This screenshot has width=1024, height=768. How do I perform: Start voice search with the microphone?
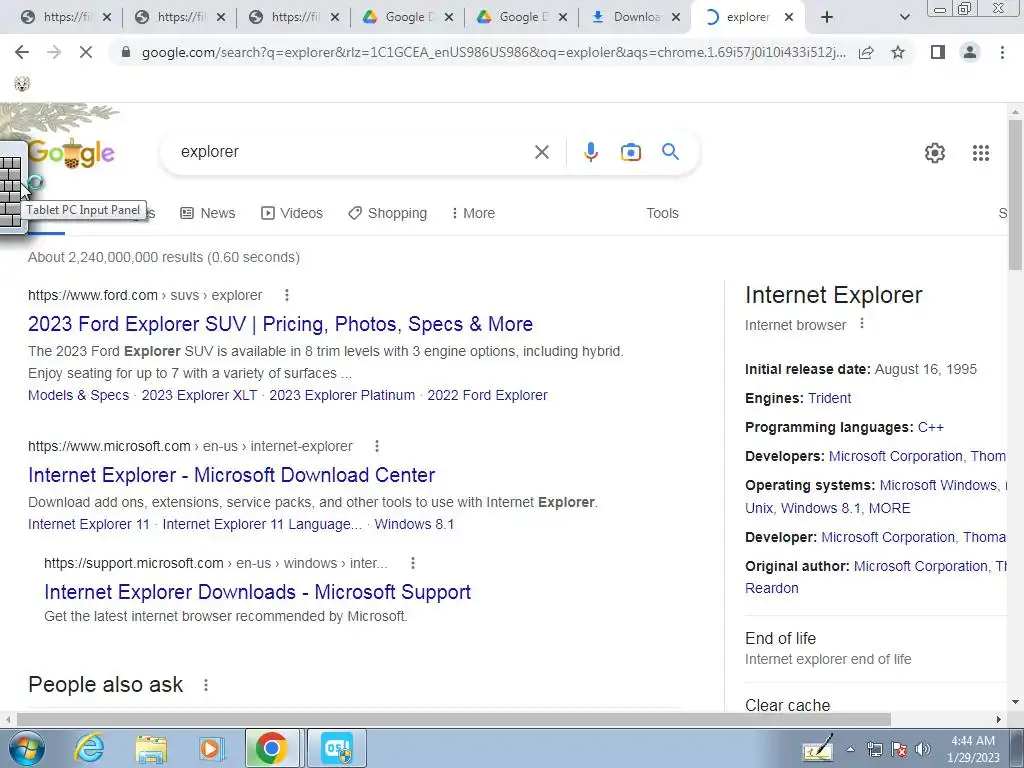tap(590, 152)
